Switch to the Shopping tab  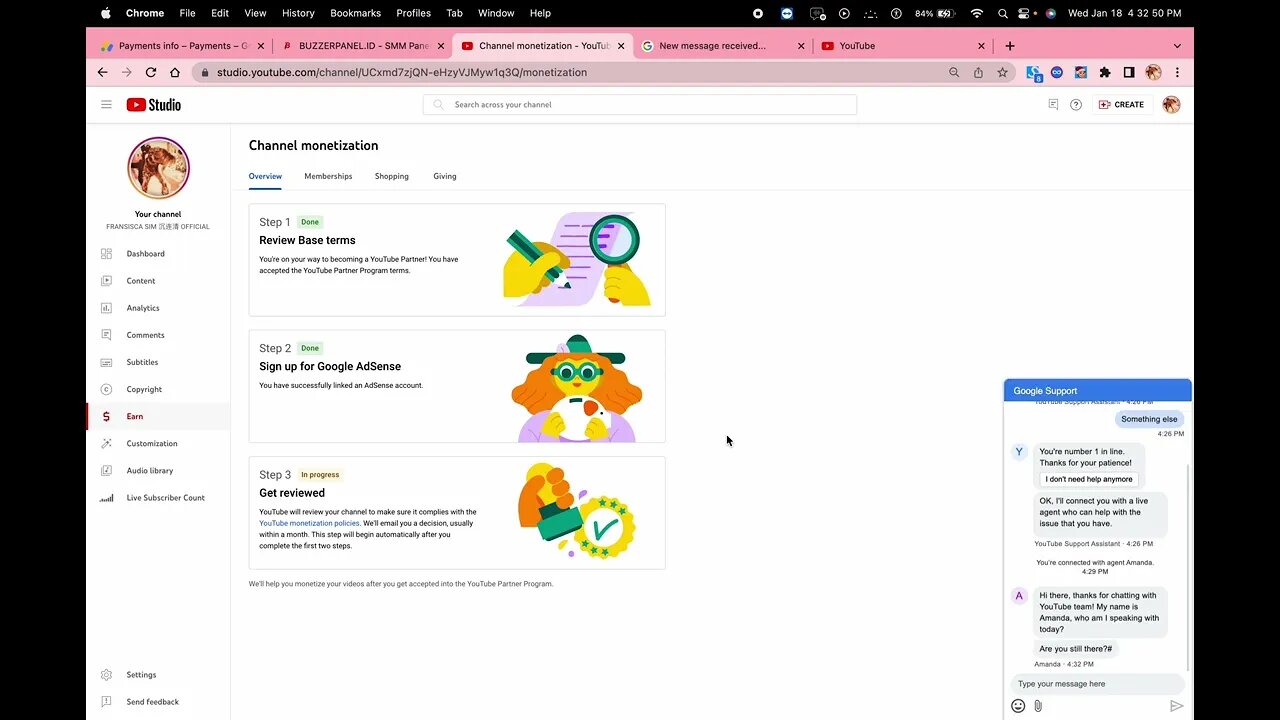pos(392,176)
